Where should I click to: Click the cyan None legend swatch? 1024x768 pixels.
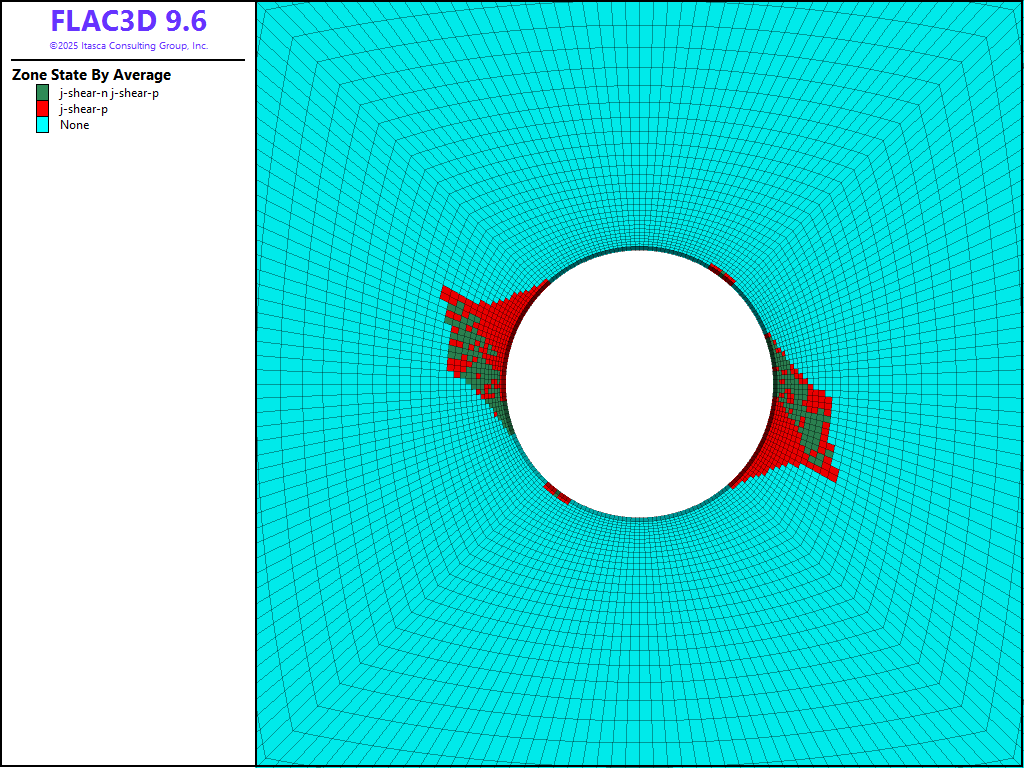point(42,125)
